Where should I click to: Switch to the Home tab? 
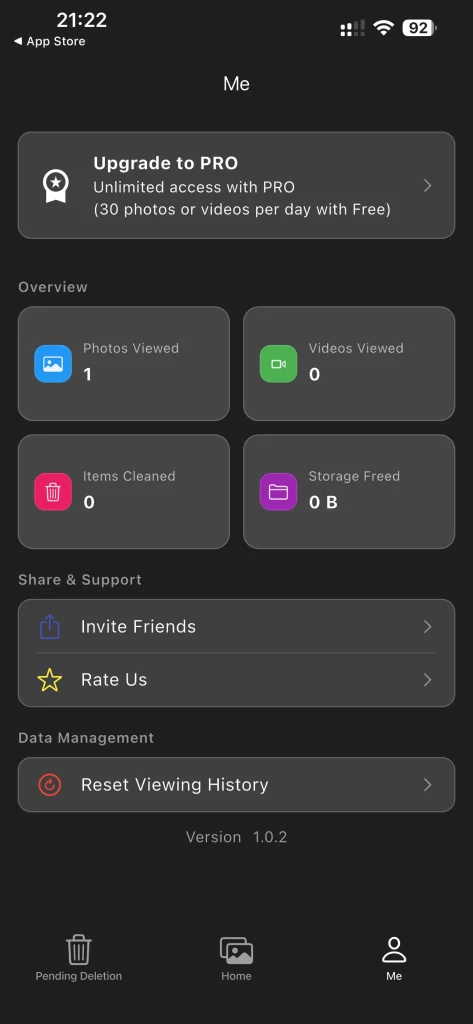236,958
